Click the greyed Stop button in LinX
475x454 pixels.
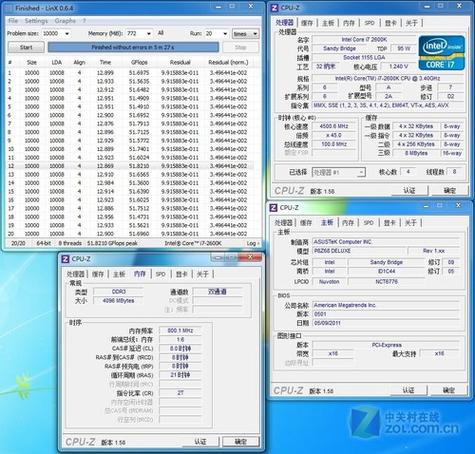(x=240, y=47)
